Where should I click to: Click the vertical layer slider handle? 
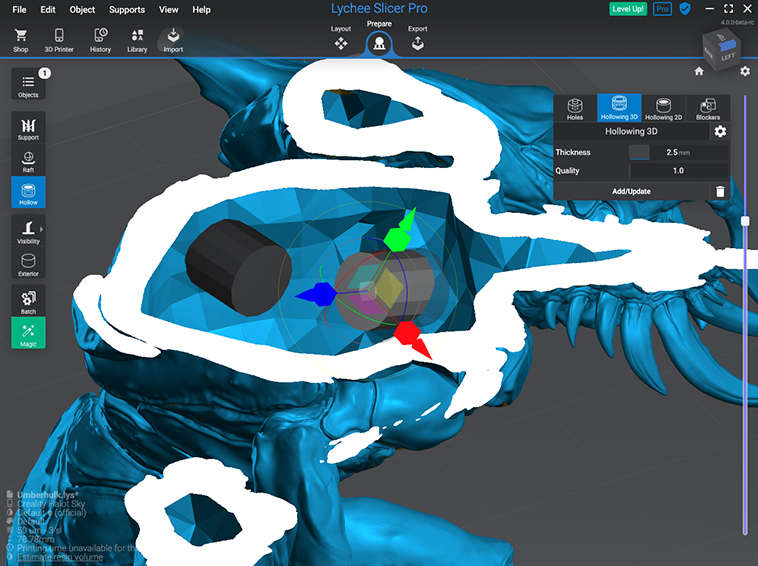click(745, 221)
